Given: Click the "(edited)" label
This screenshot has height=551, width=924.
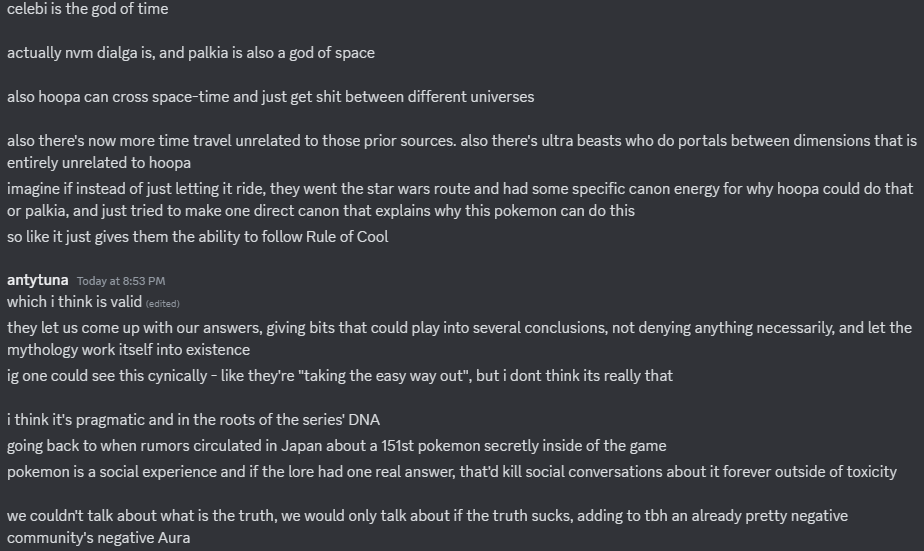Looking at the screenshot, I should (x=163, y=303).
